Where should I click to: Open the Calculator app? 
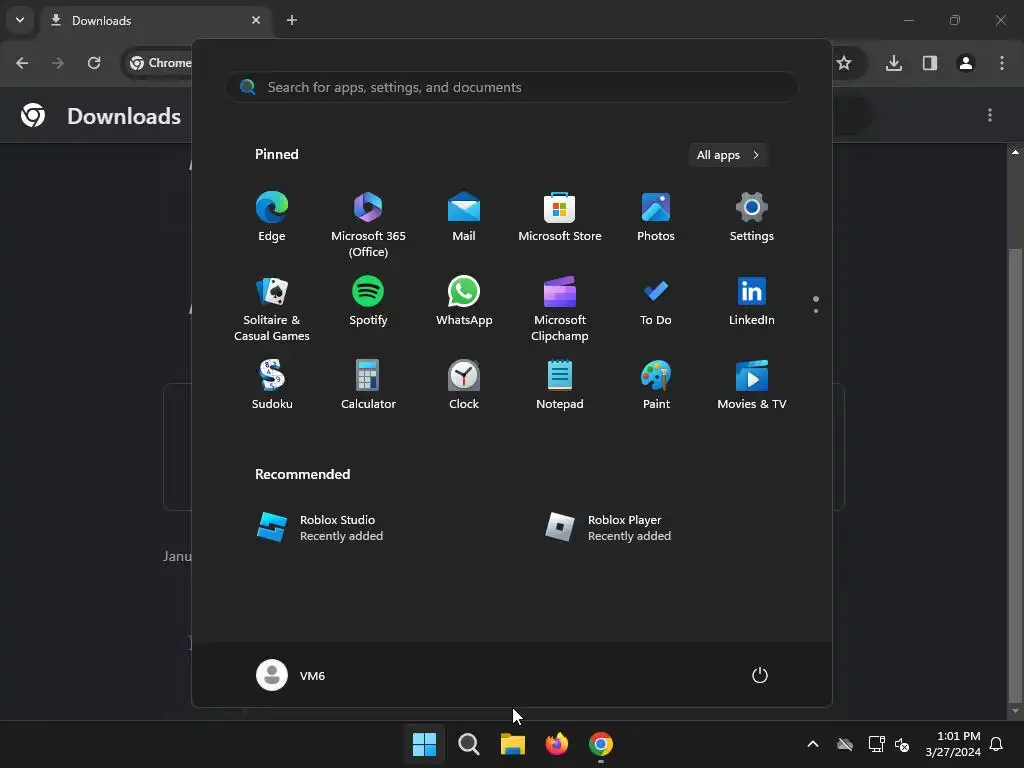(x=368, y=385)
